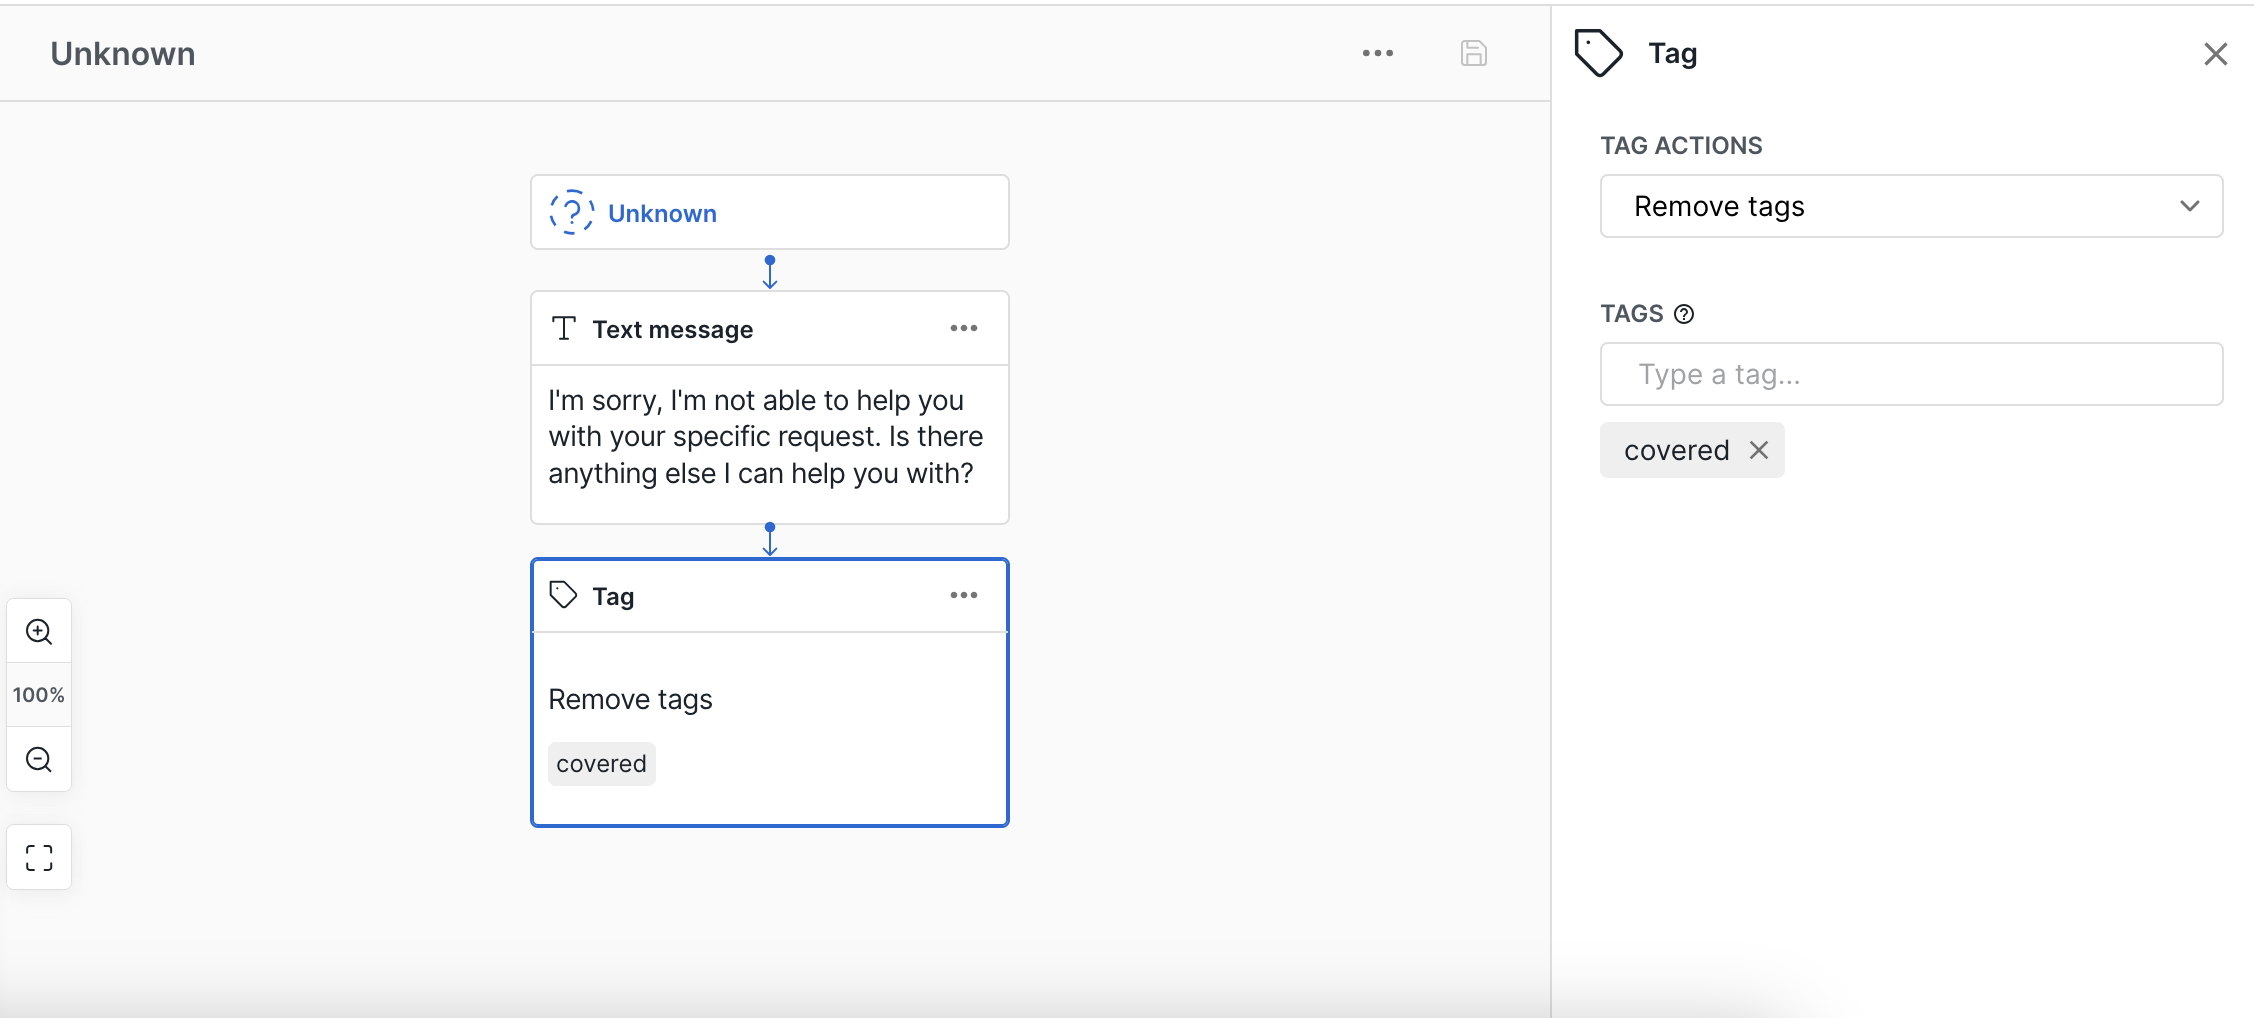Click the text message body content
Image resolution: width=2254 pixels, height=1018 pixels.
tap(766, 437)
